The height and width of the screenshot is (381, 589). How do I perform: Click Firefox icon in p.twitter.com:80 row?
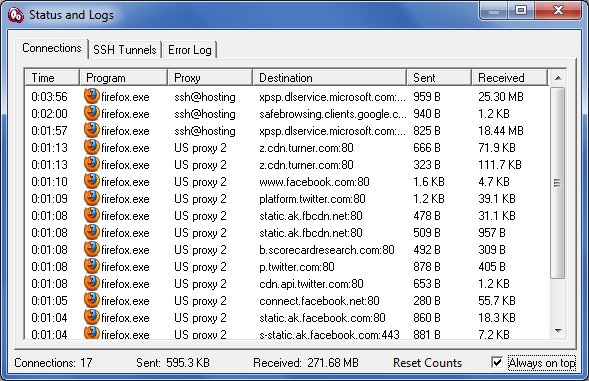pos(92,266)
